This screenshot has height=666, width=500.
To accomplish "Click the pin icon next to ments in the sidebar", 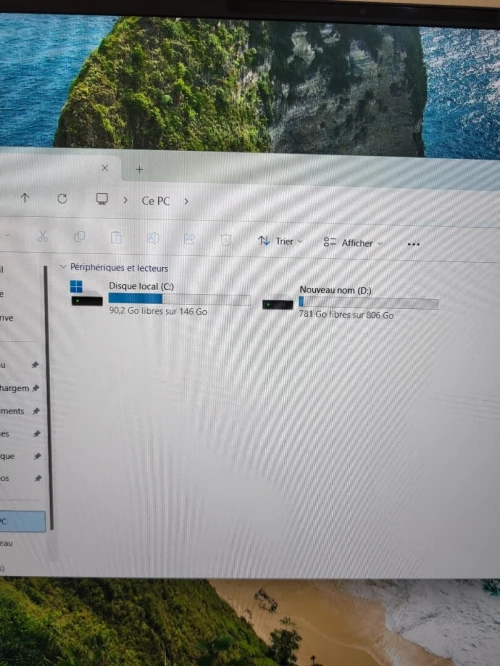I will pos(36,411).
